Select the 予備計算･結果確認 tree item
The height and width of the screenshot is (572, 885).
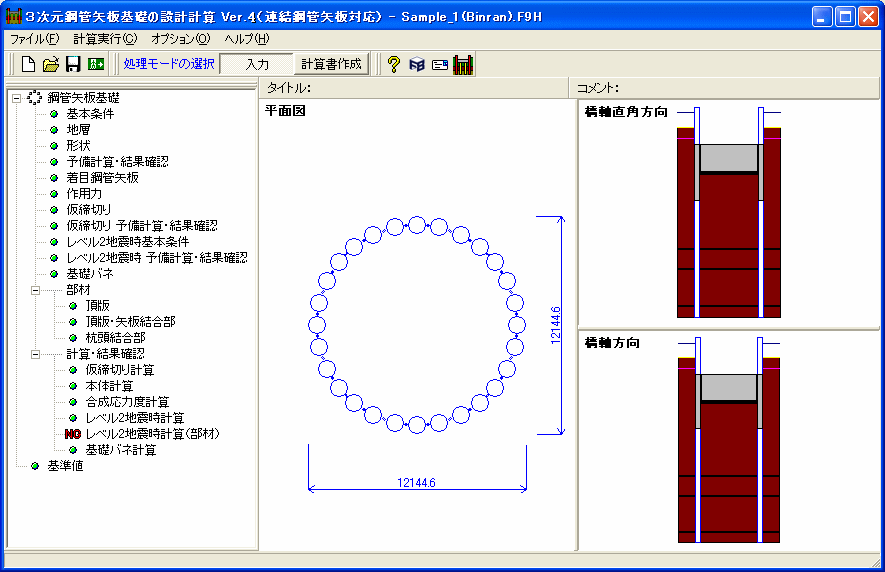pos(117,162)
